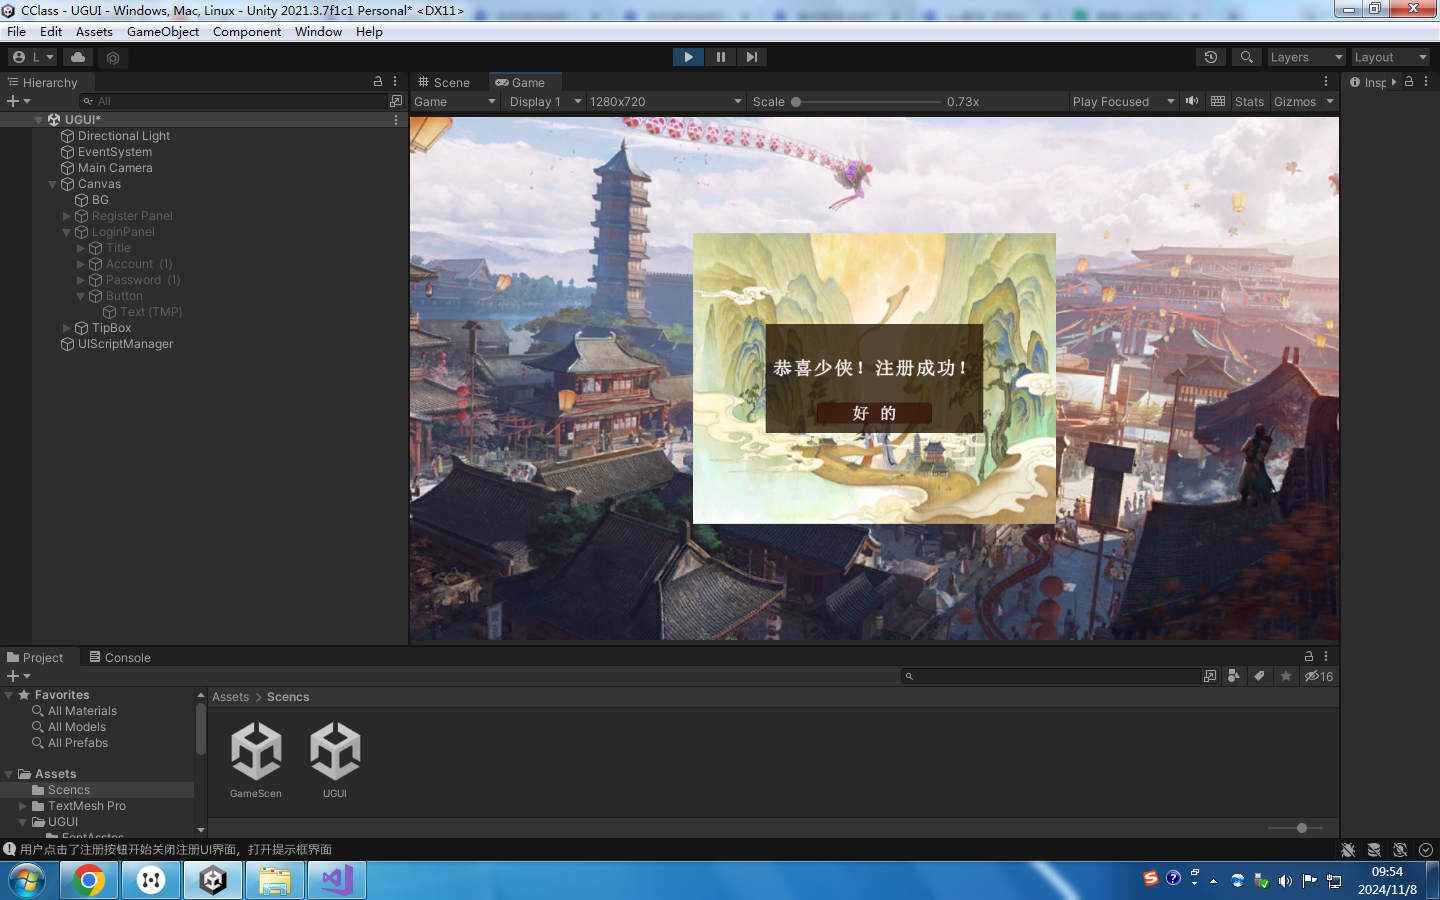Select Main Camera in the Hierarchy
Image resolution: width=1440 pixels, height=900 pixels.
point(115,168)
